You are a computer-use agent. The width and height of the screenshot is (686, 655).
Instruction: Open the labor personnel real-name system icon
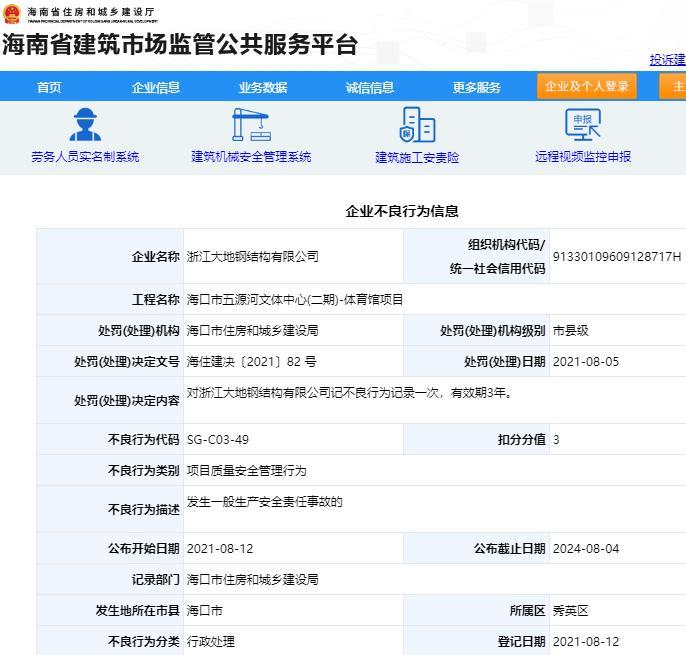pyautogui.click(x=85, y=125)
